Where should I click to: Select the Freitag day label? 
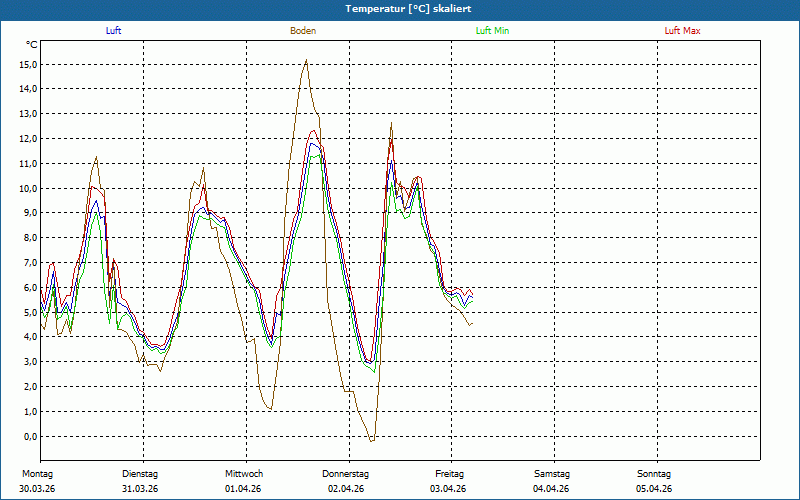tap(450, 473)
